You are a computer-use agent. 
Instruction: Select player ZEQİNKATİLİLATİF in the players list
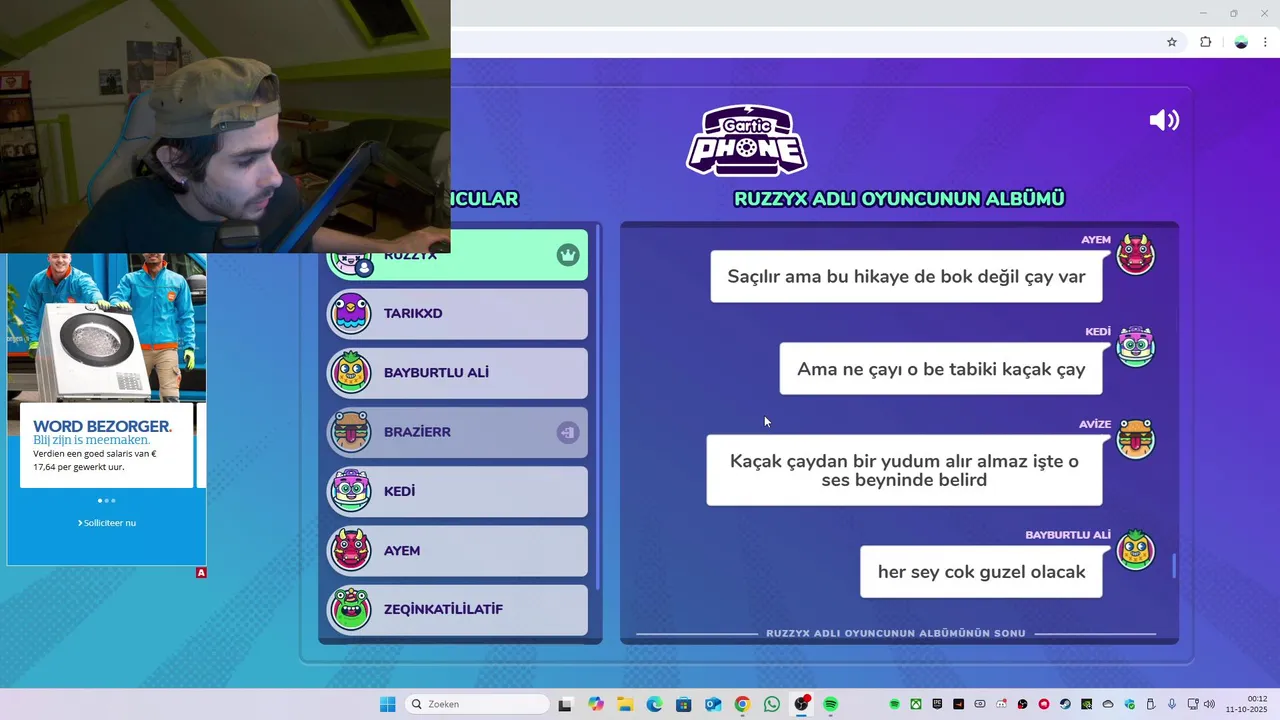(458, 609)
